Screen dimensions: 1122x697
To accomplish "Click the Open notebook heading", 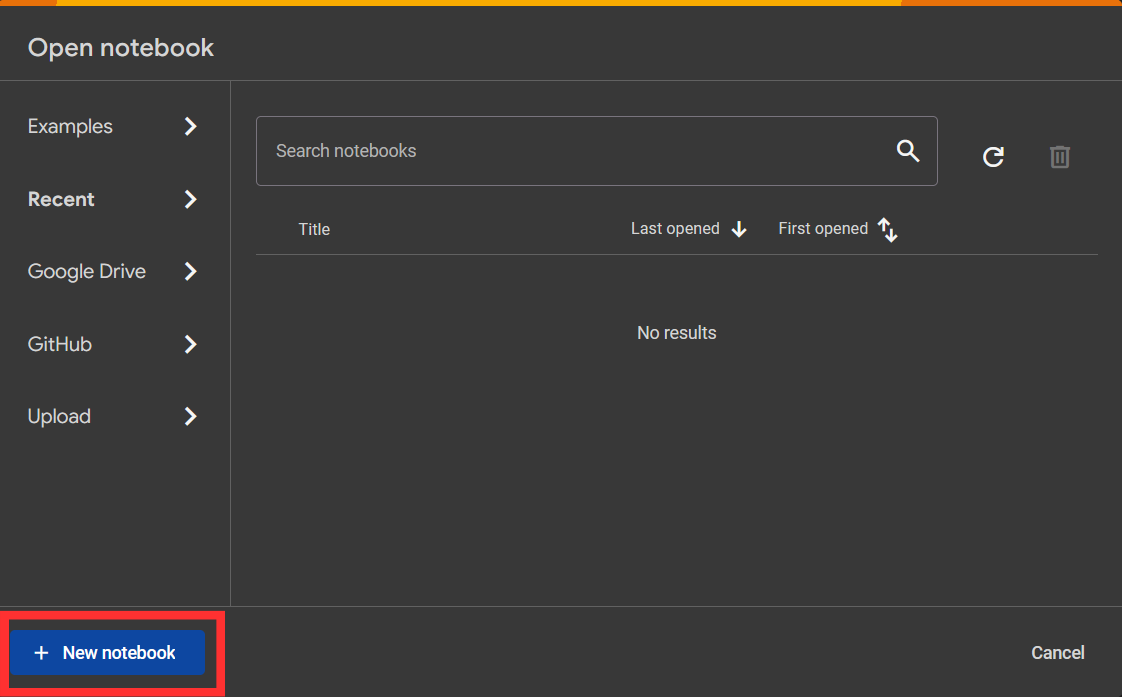I will pyautogui.click(x=121, y=48).
